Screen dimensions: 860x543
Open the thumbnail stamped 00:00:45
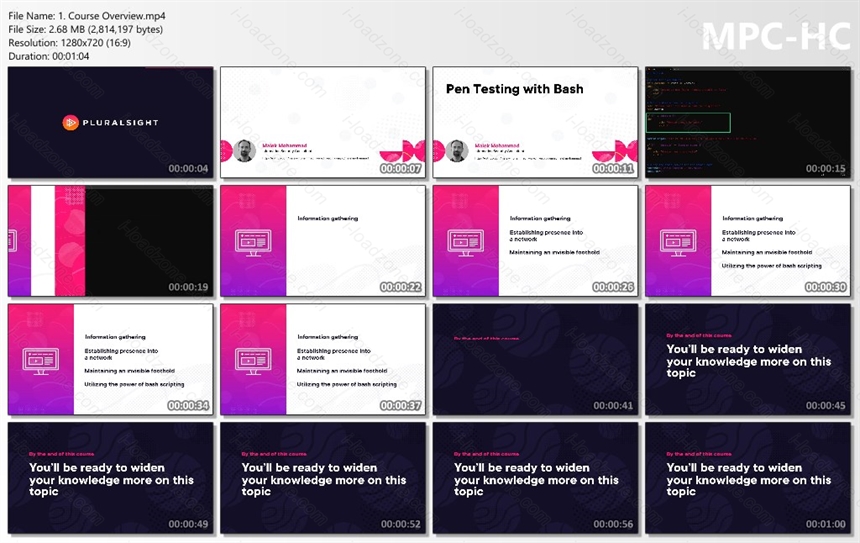tap(748, 359)
